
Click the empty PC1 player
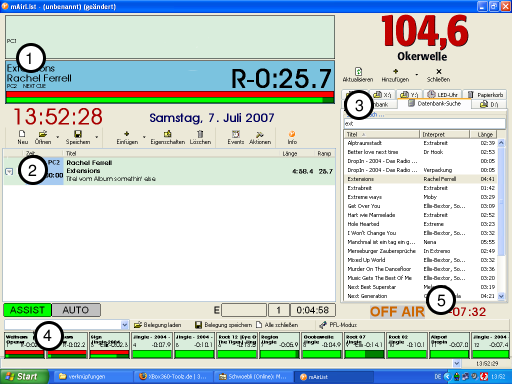(170, 37)
